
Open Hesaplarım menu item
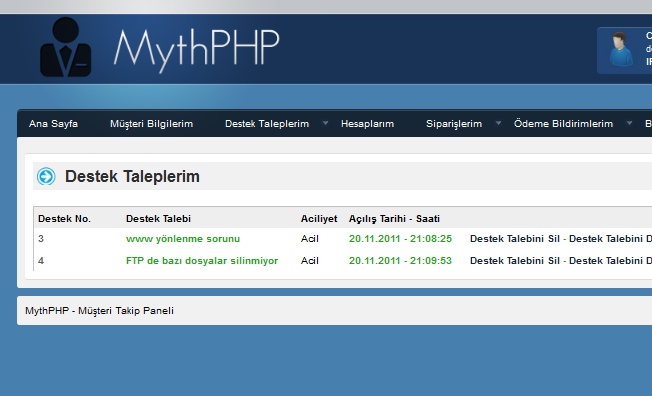click(x=367, y=124)
